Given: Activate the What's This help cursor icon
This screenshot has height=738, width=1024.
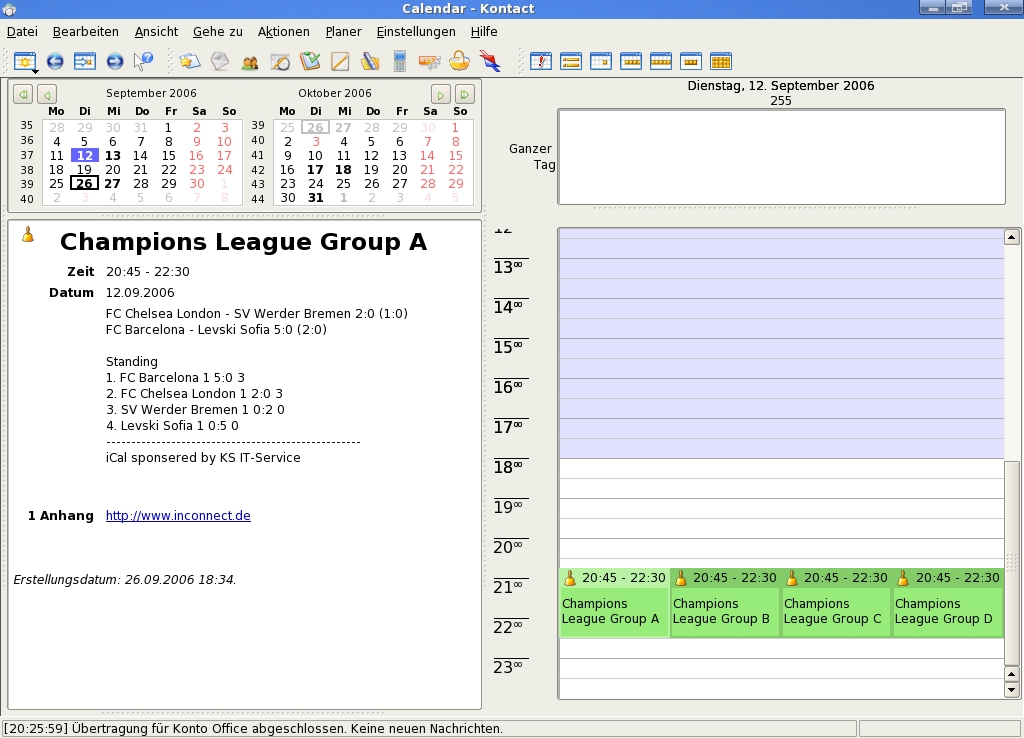Looking at the screenshot, I should tap(143, 61).
